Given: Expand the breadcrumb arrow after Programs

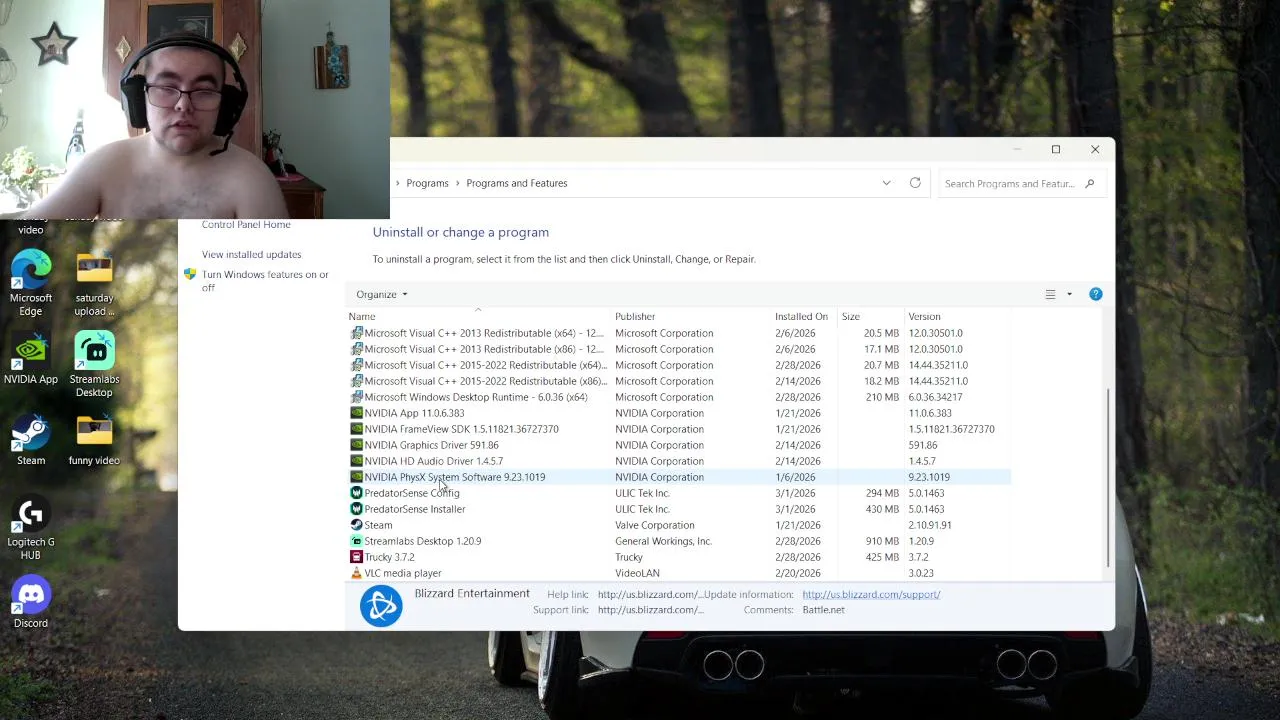Looking at the screenshot, I should point(458,183).
